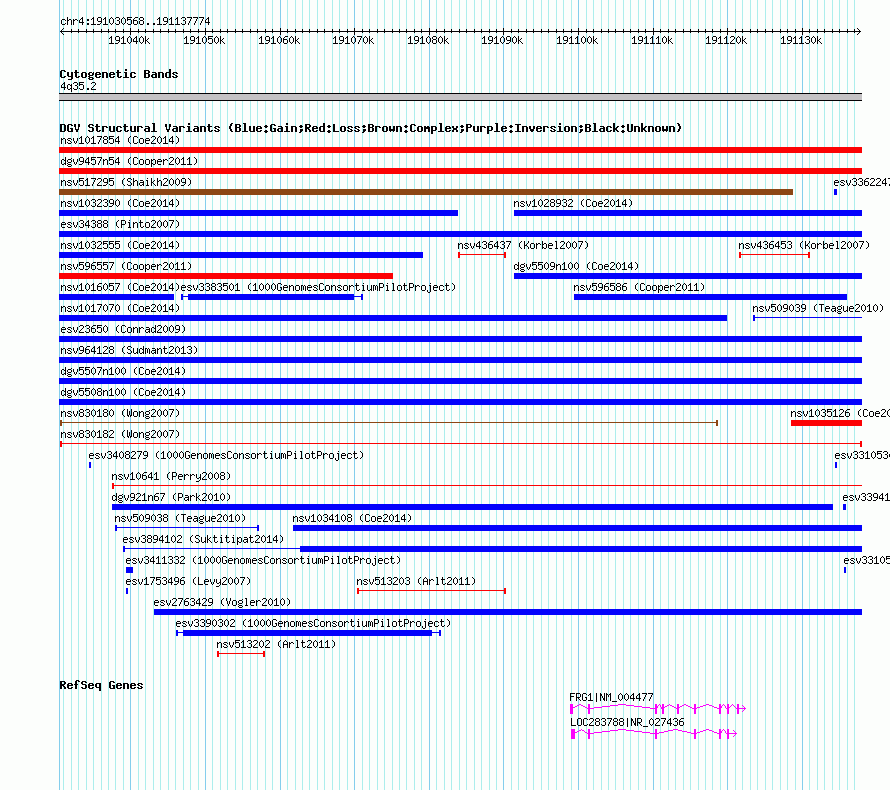This screenshot has width=890, height=790.
Task: Select nsv10641 (Perry2008) label
Action: [171, 476]
